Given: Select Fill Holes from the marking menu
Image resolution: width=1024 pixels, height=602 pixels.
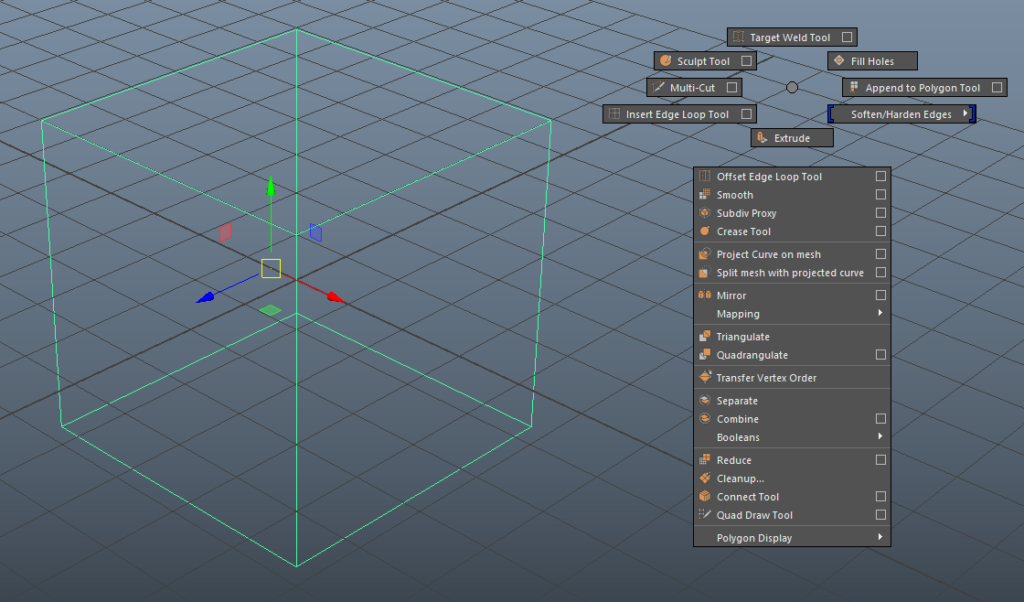Looking at the screenshot, I should [x=872, y=61].
